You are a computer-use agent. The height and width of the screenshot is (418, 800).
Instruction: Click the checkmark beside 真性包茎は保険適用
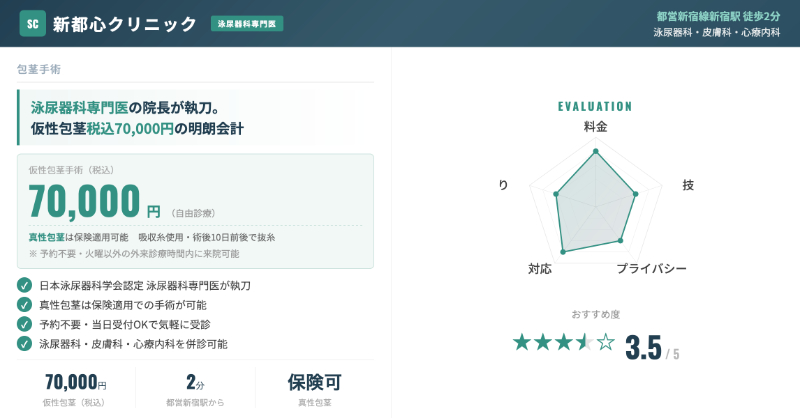pos(25,304)
